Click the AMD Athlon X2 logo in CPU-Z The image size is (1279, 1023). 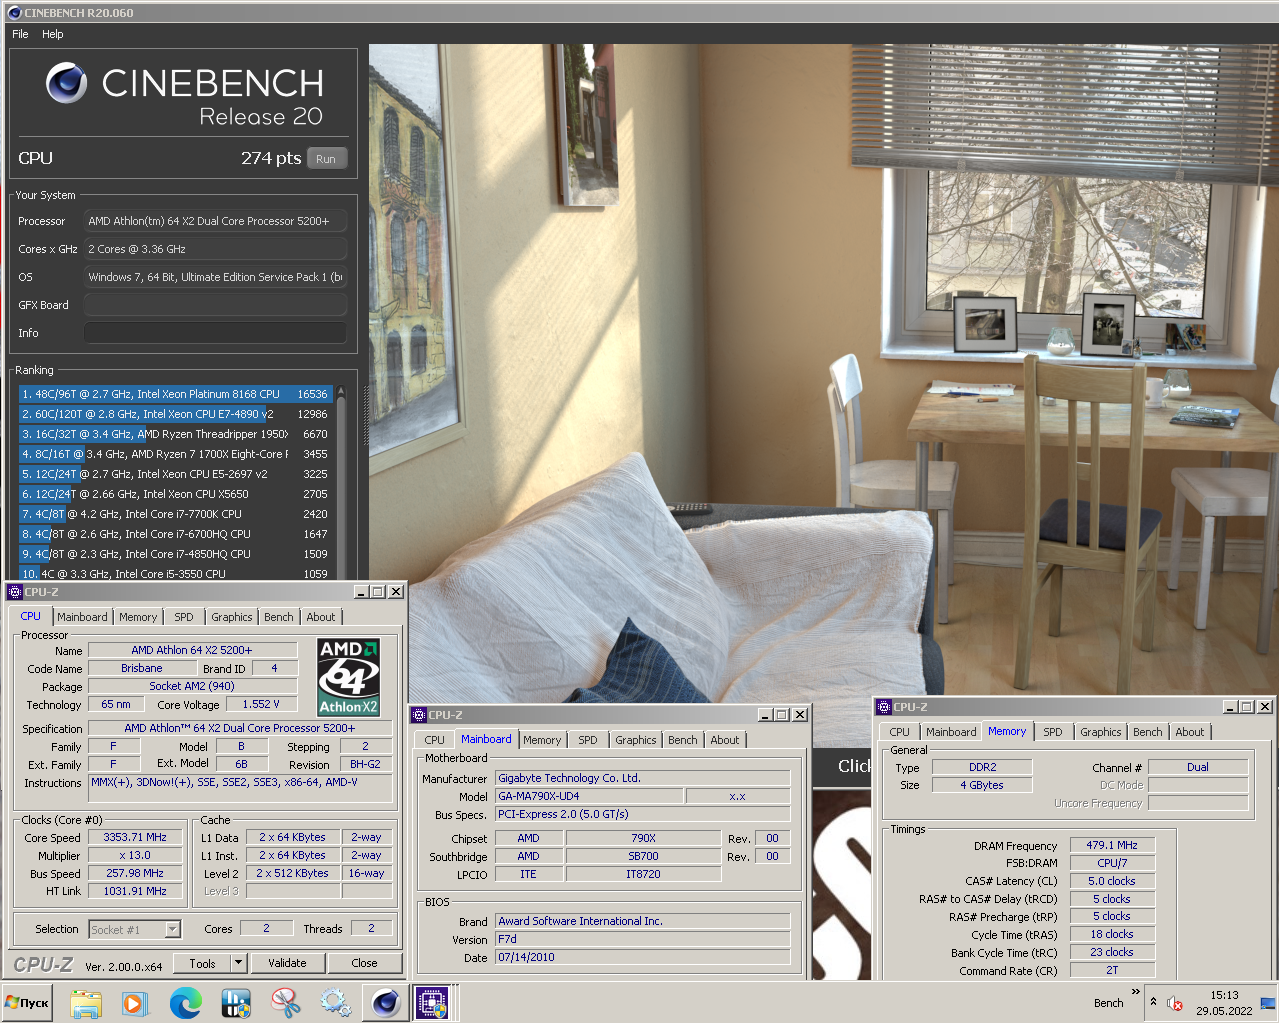tap(348, 677)
